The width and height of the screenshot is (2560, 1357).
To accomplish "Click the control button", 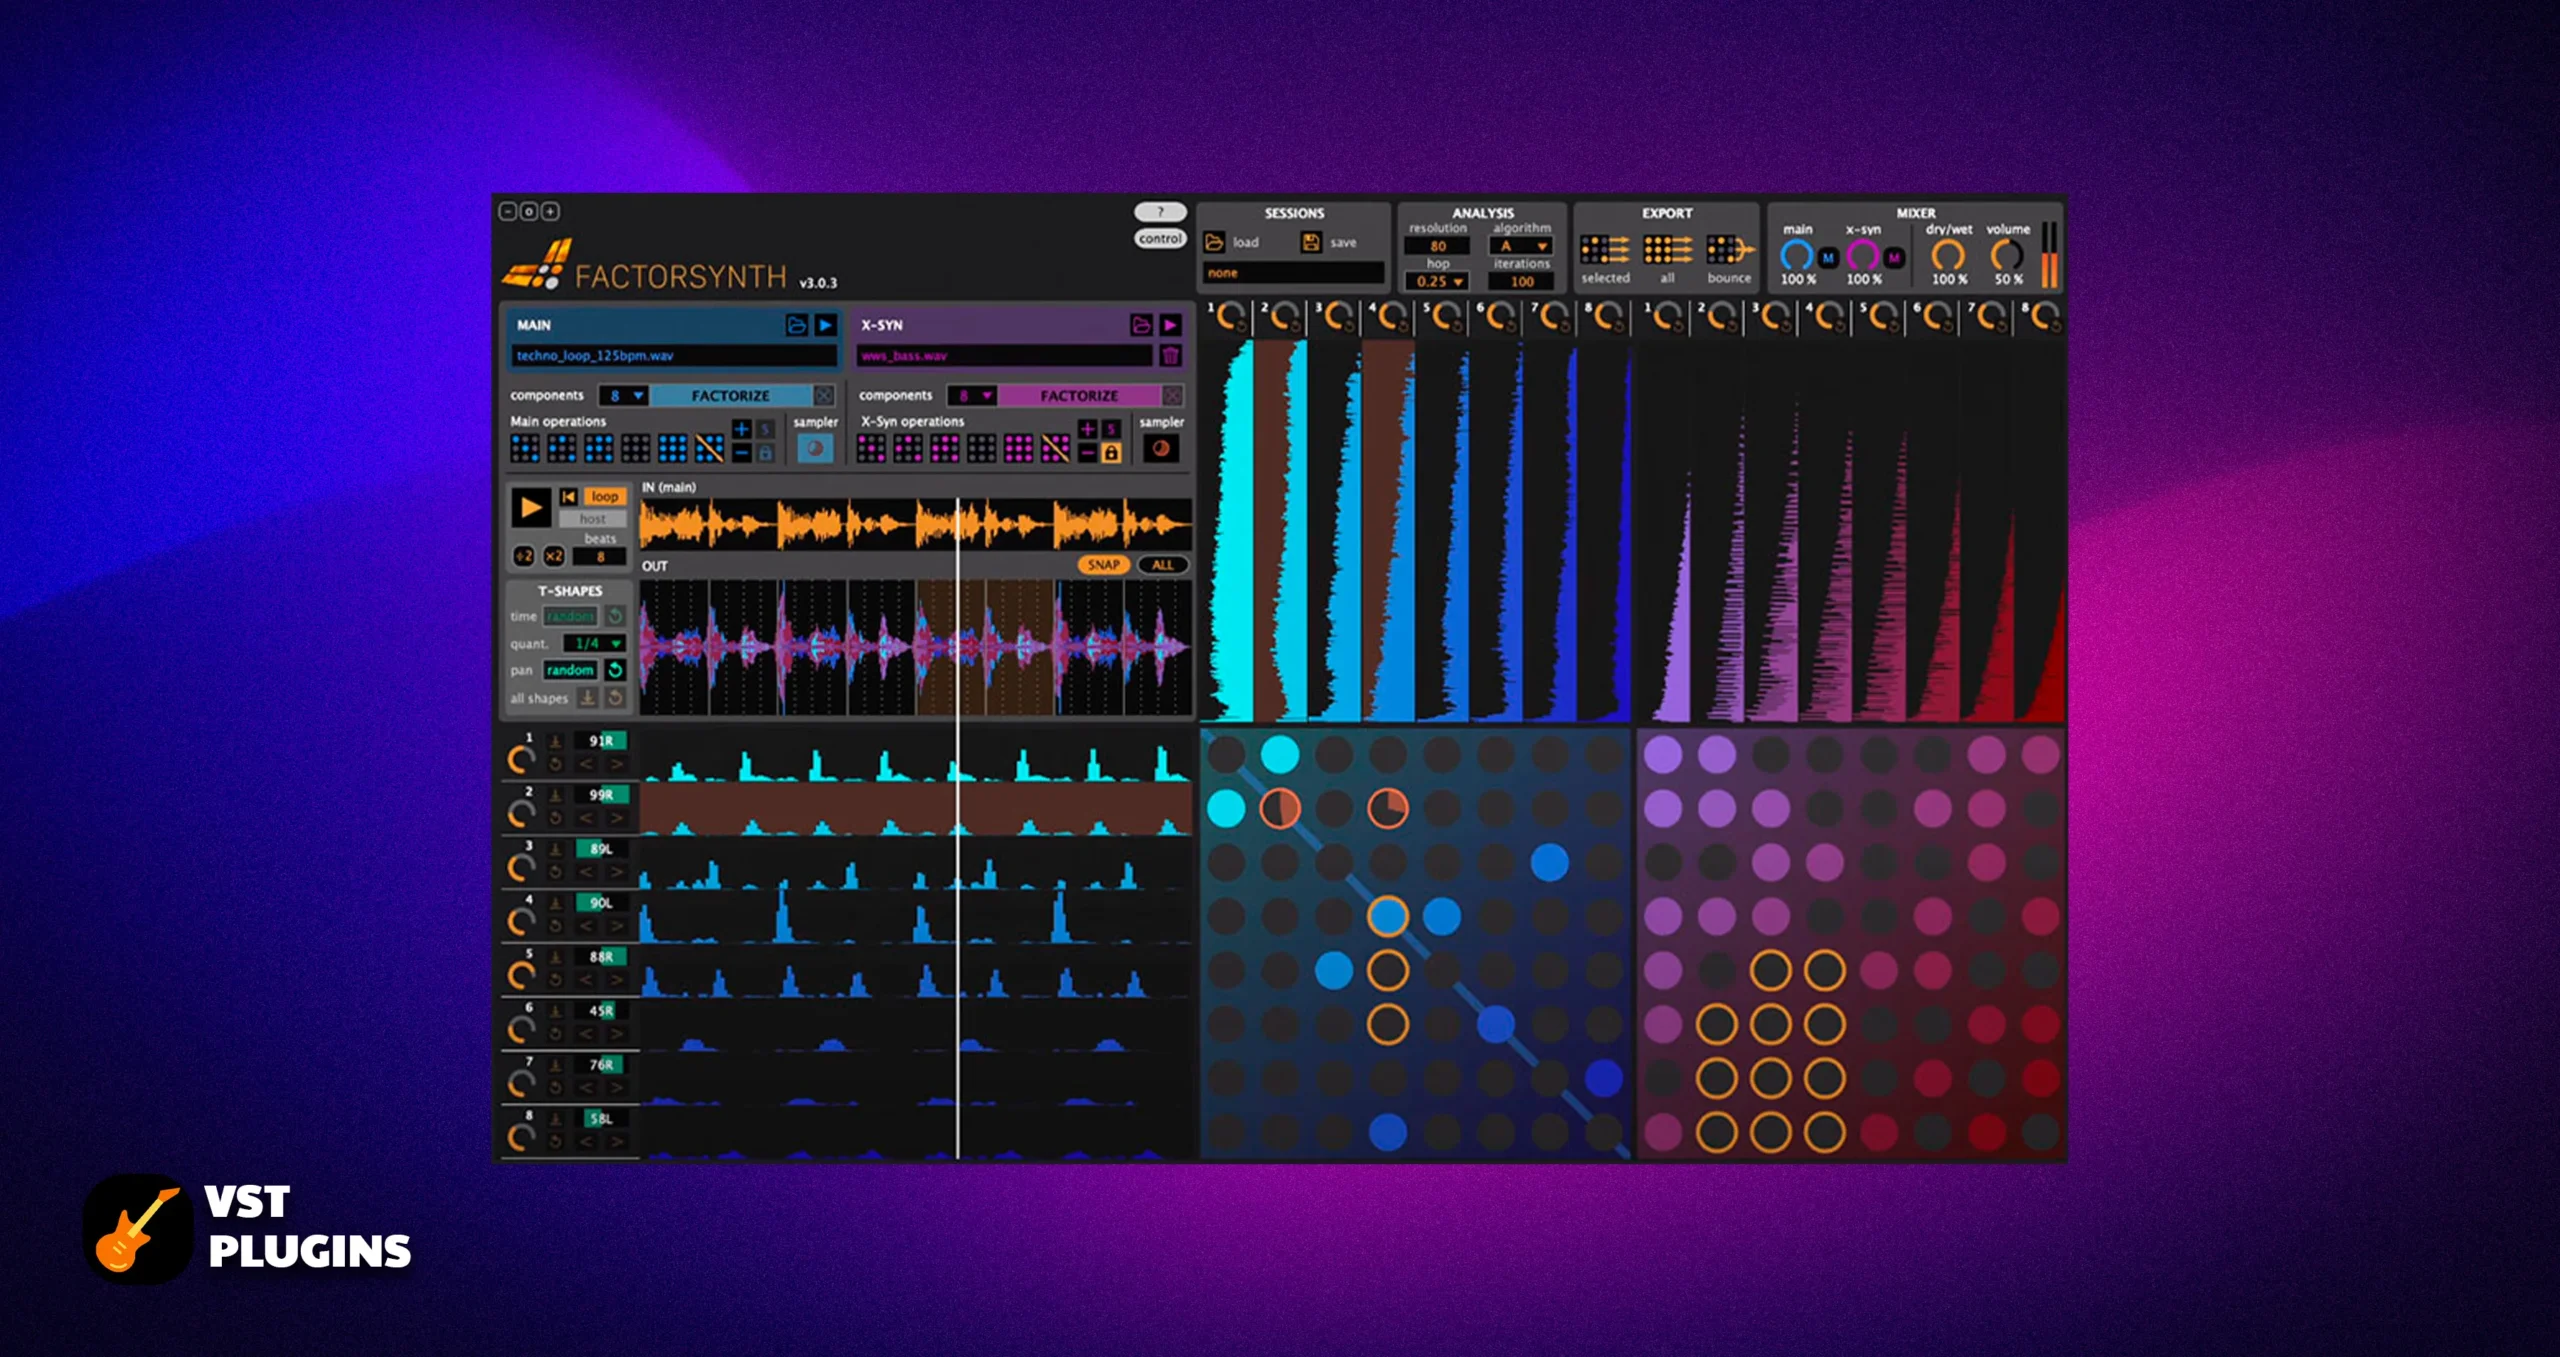I will coord(1160,239).
